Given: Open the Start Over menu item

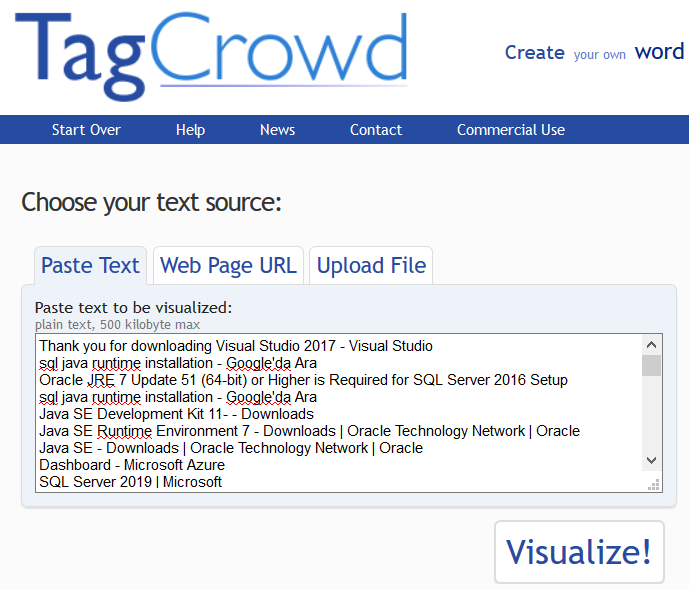Looking at the screenshot, I should point(86,130).
